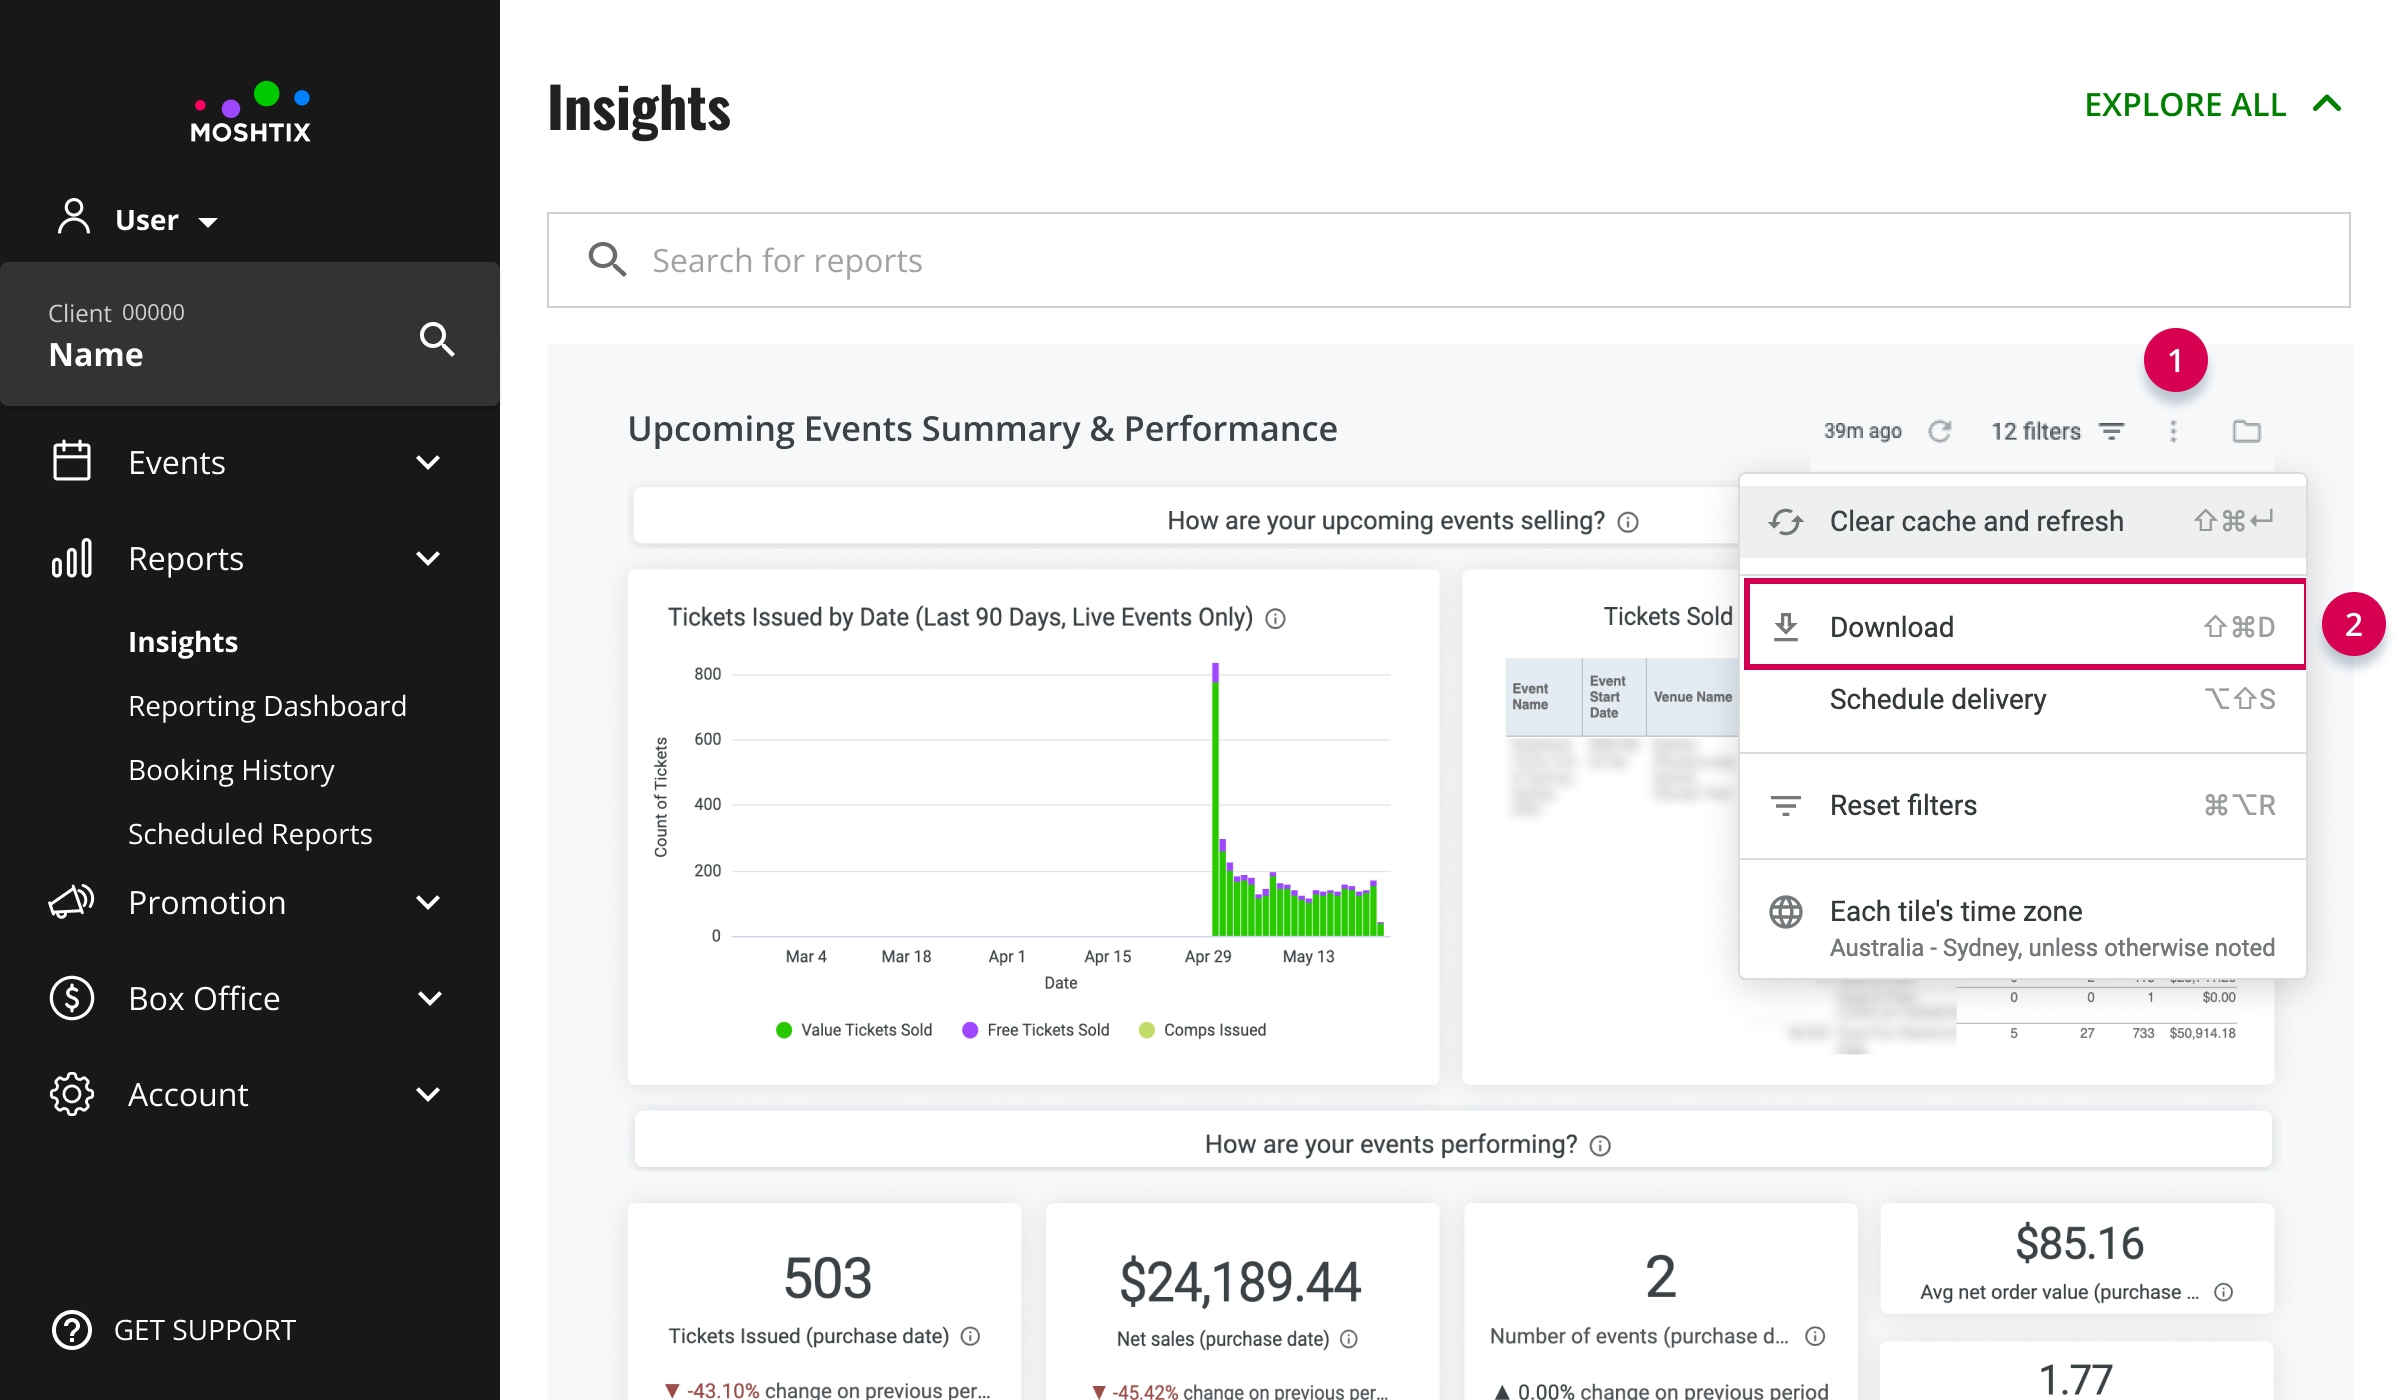Image resolution: width=2400 pixels, height=1400 pixels.
Task: Toggle Value Tickets Sold legend series
Action: 854,1030
